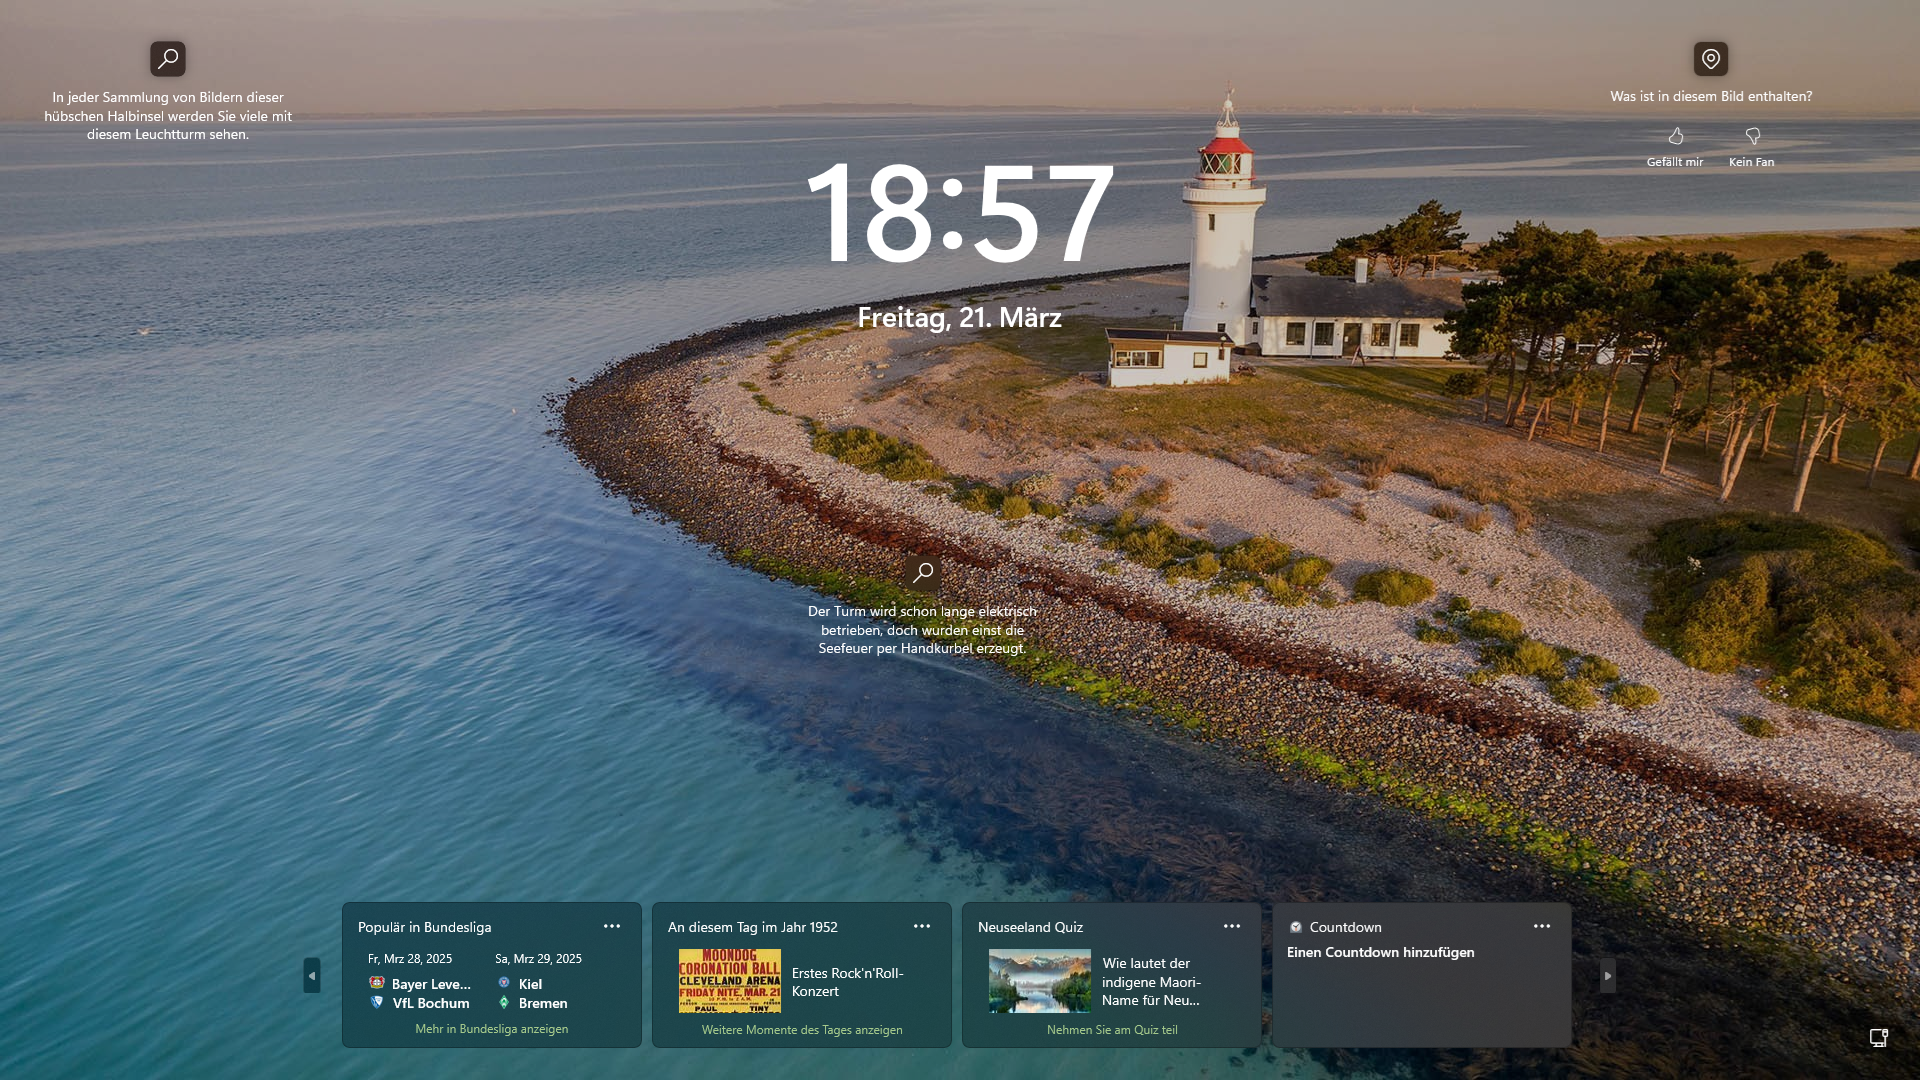1920x1080 pixels.
Task: Open more options for the Bundesliga widget
Action: click(x=612, y=927)
